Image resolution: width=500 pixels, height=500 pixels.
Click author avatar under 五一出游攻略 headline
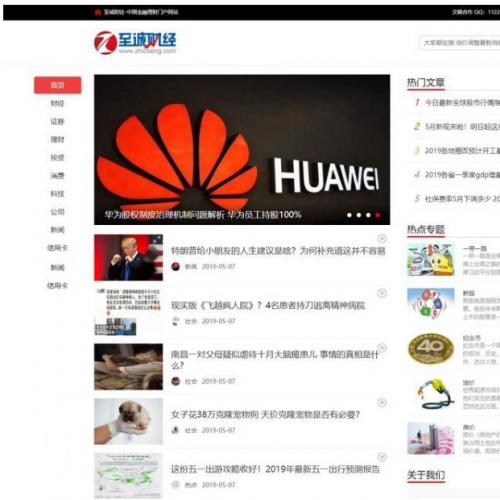[x=176, y=485]
